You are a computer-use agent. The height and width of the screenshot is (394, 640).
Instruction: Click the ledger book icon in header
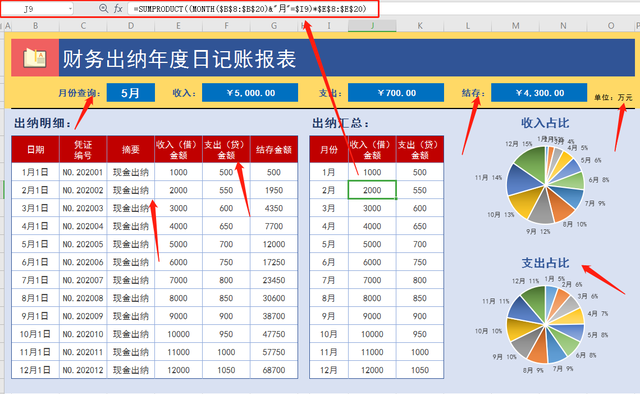tap(35, 58)
